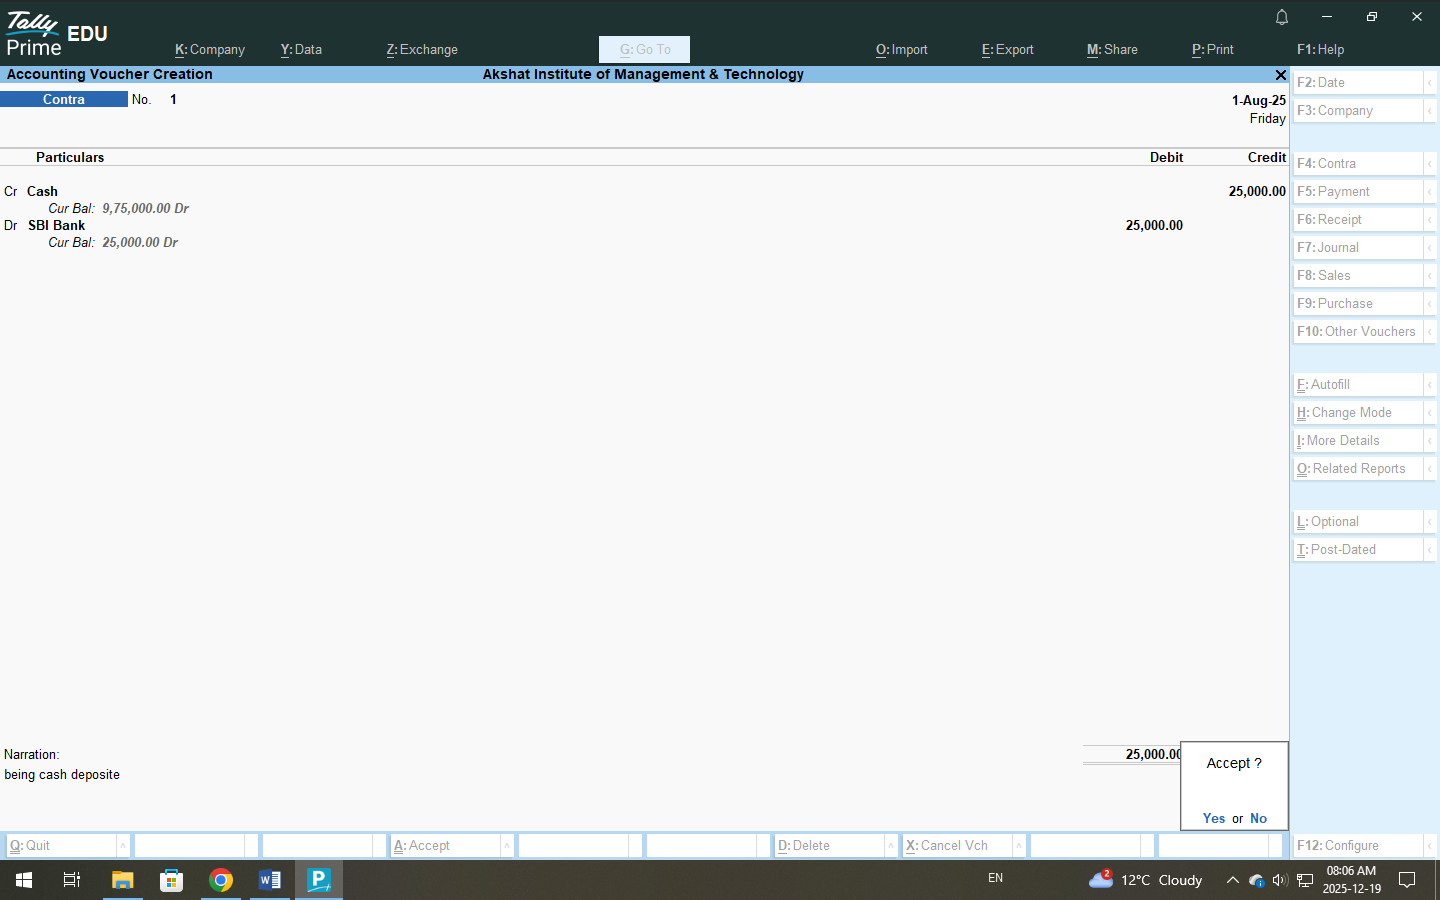Click the Windows Start button

[x=24, y=880]
